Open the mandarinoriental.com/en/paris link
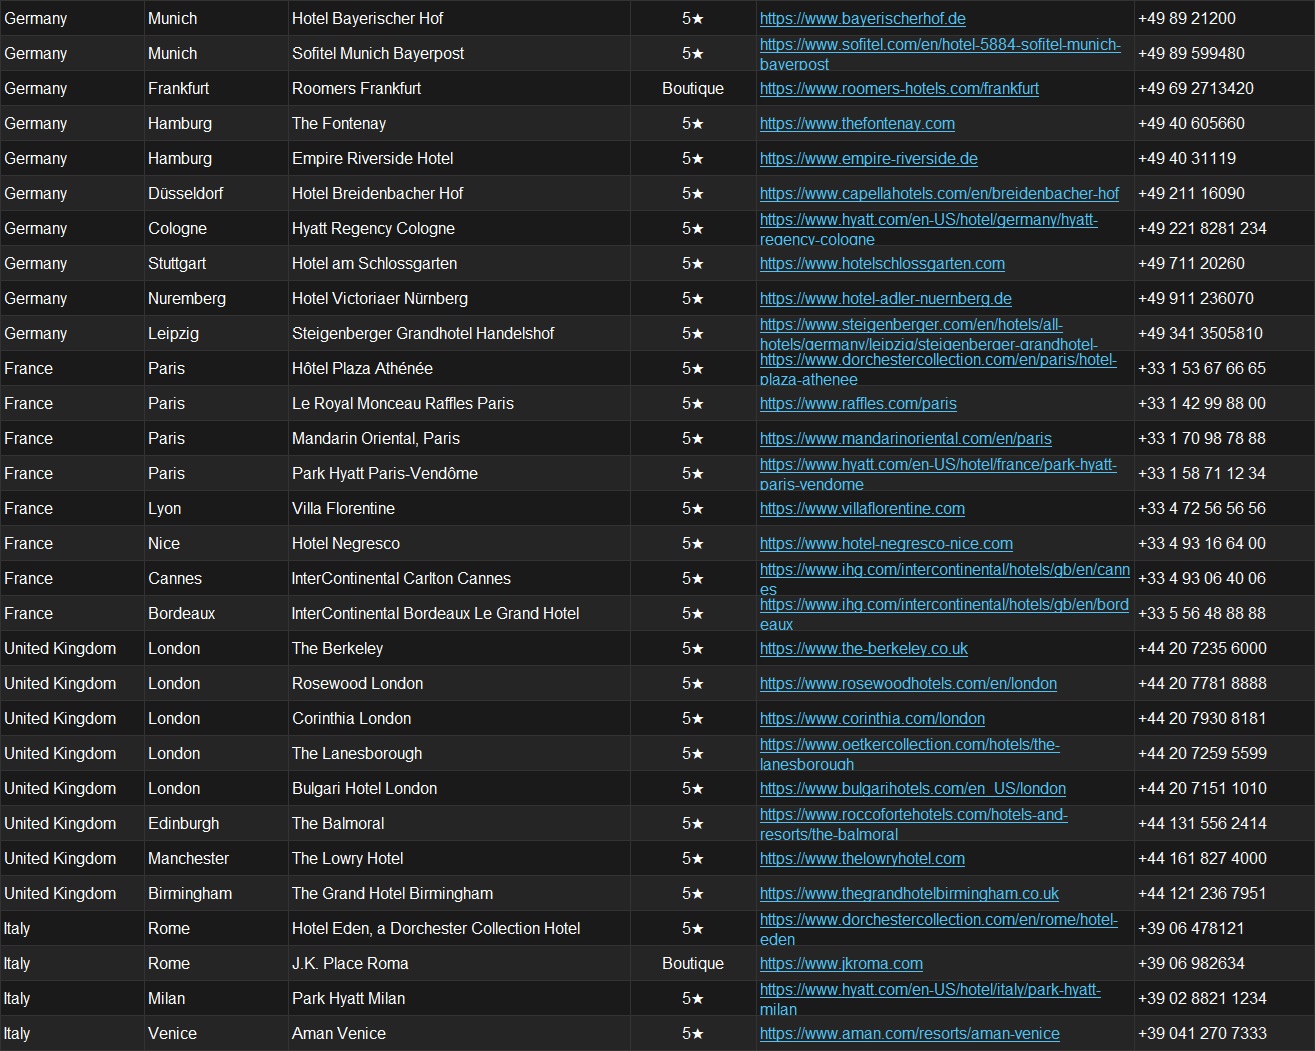 pos(905,438)
